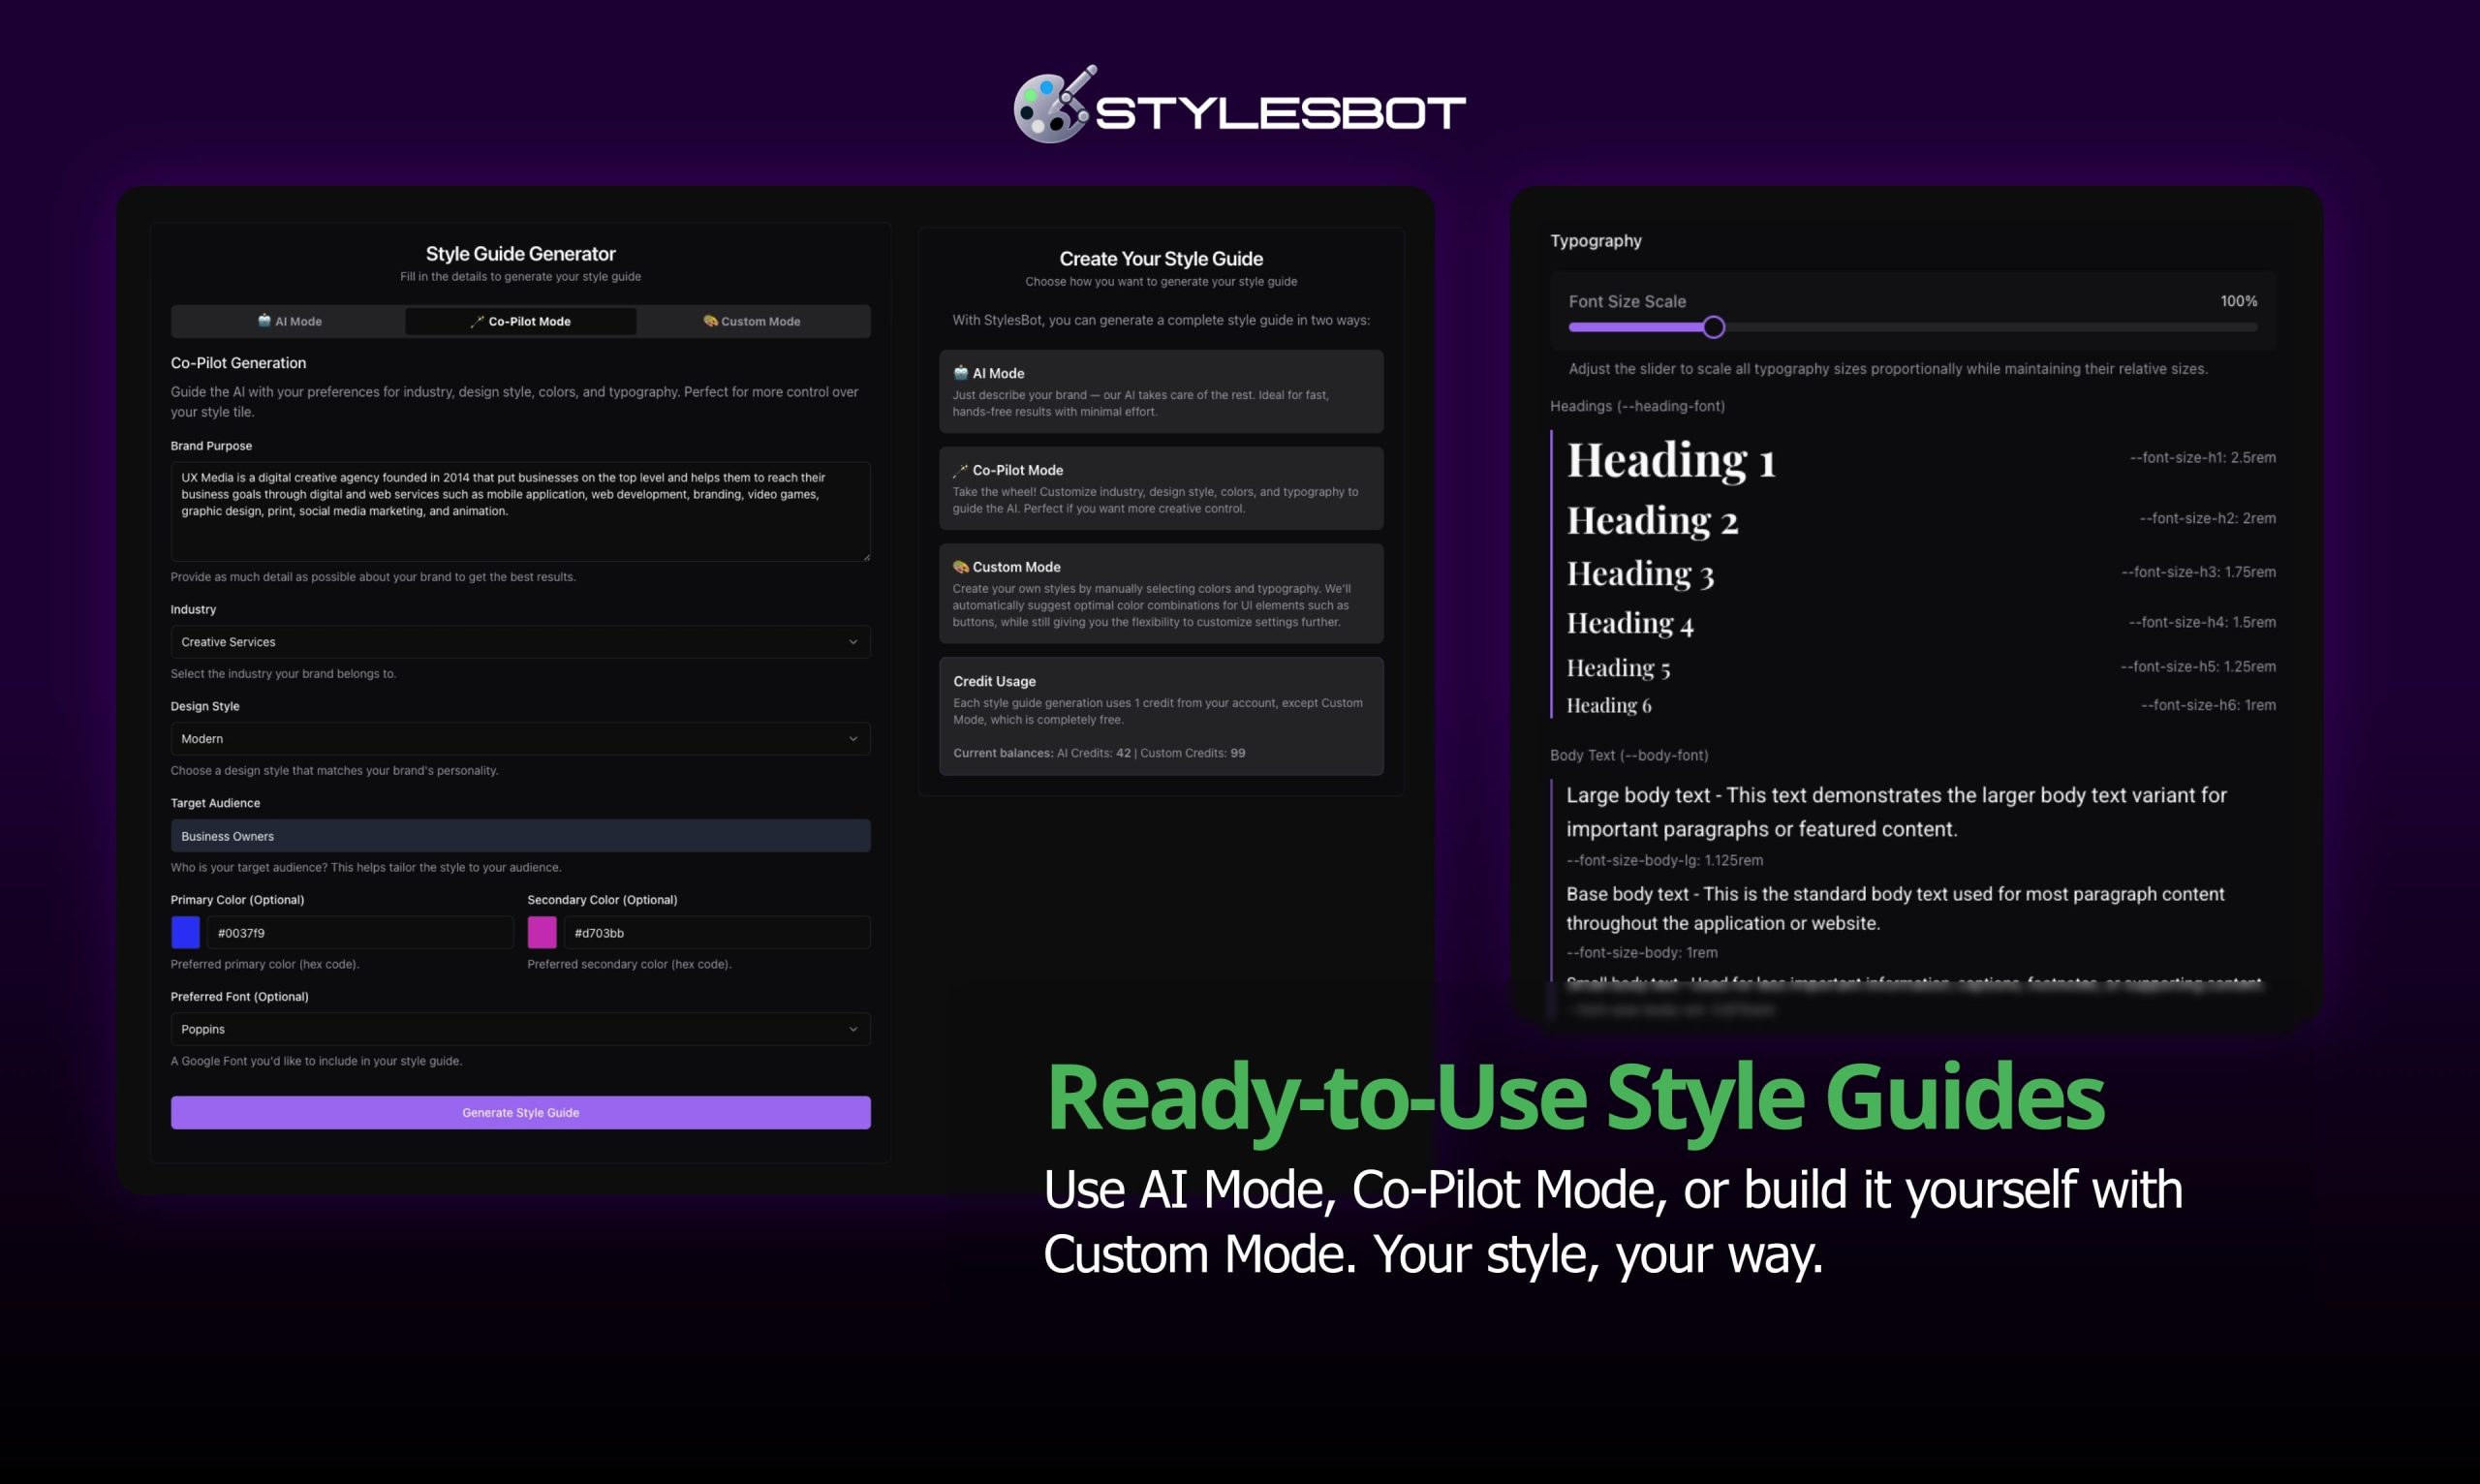Click the wand icon on the Co-Pilot Mode card
The image size is (2480, 1484).
click(960, 470)
